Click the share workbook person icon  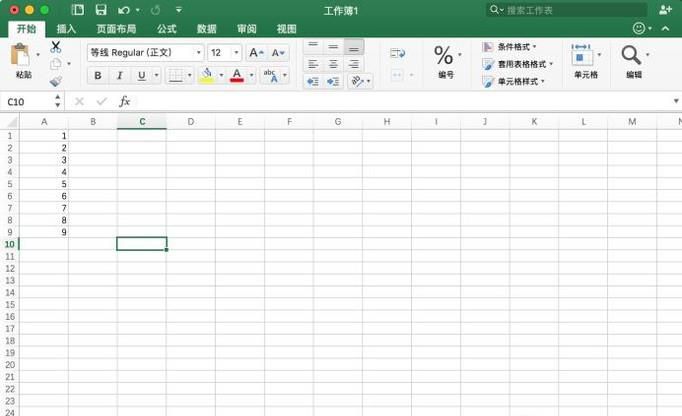tap(666, 10)
